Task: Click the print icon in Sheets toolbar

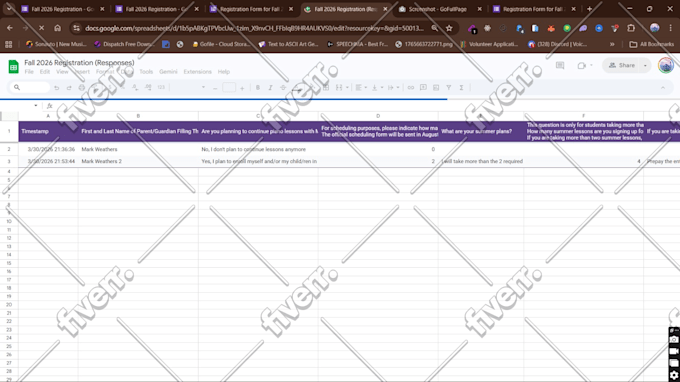Action: 82,88
